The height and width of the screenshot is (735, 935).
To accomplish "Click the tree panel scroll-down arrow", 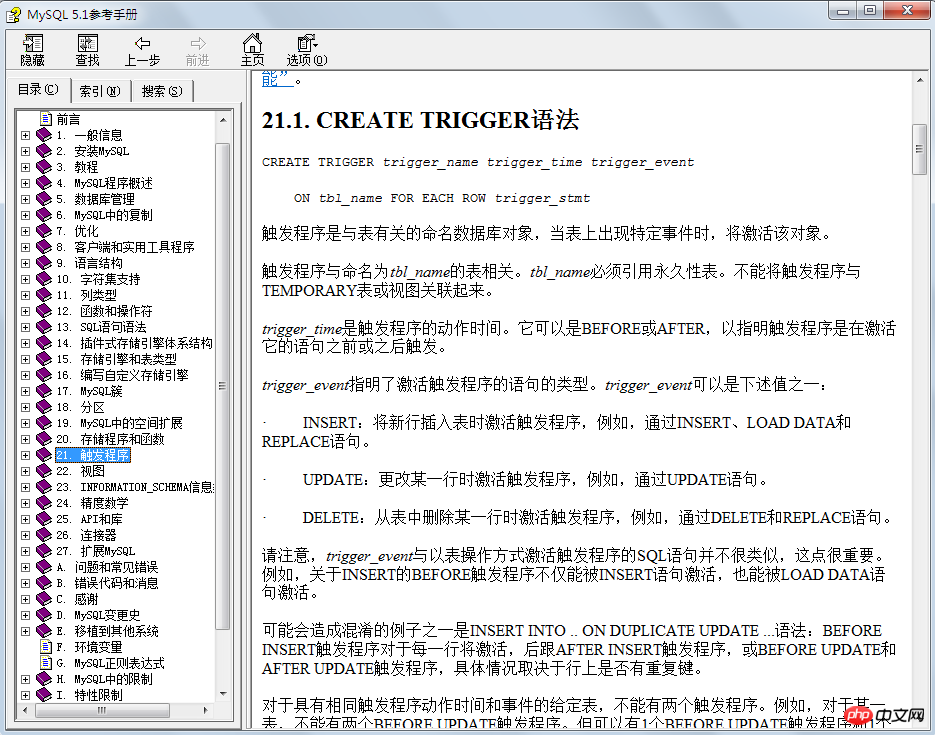I will (x=222, y=694).
